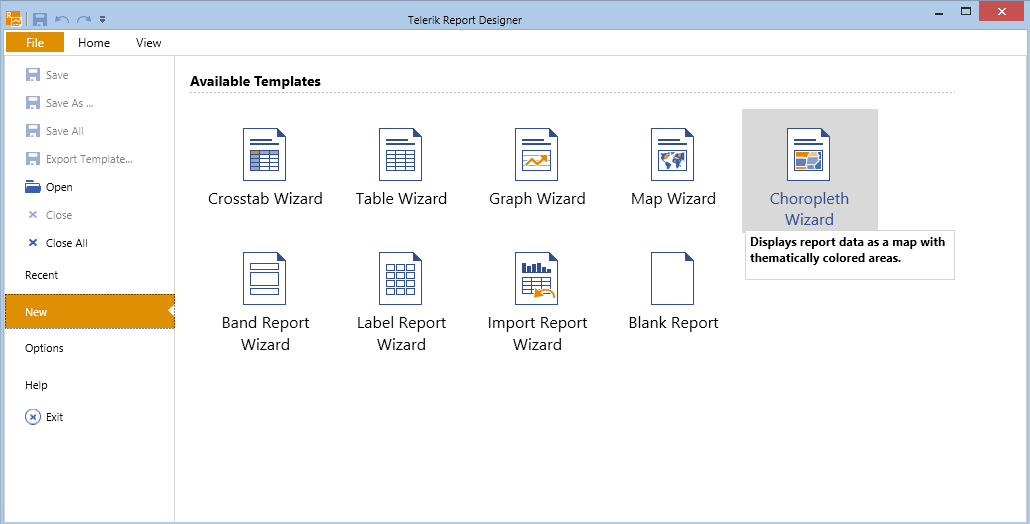Open the quick access toolbar dropdown
Screen dimensions: 1030x524
point(102,20)
